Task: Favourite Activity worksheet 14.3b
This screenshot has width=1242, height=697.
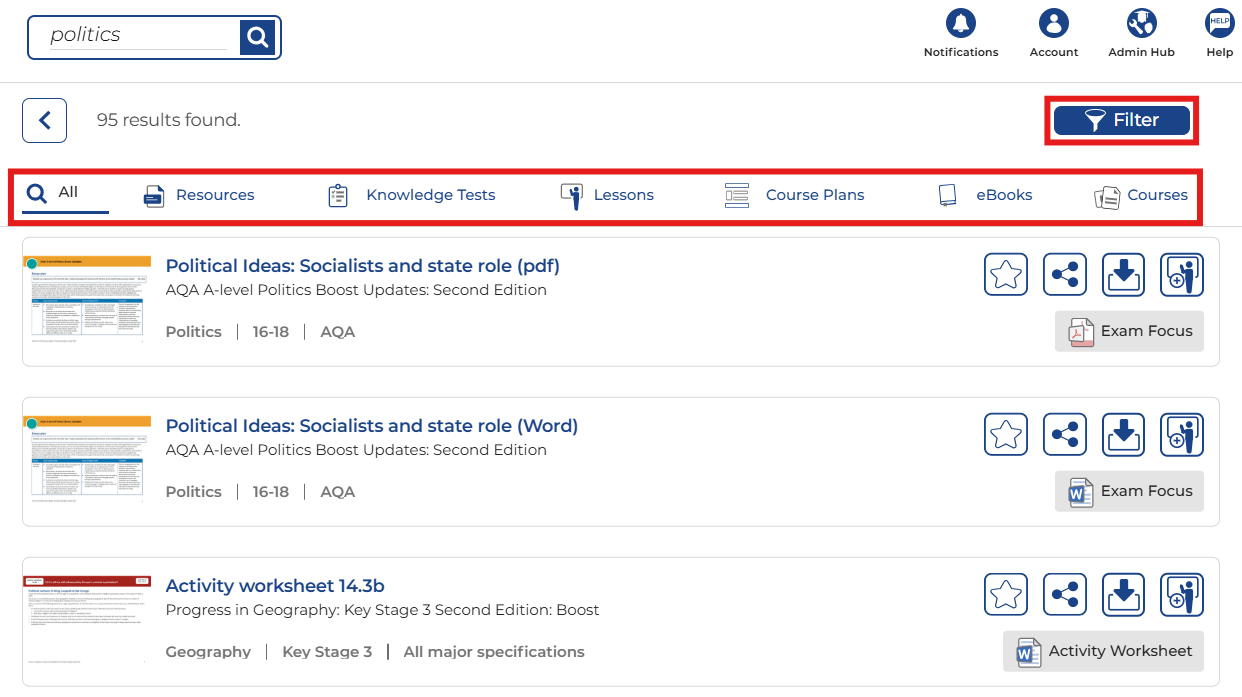Action: pyautogui.click(x=1005, y=594)
